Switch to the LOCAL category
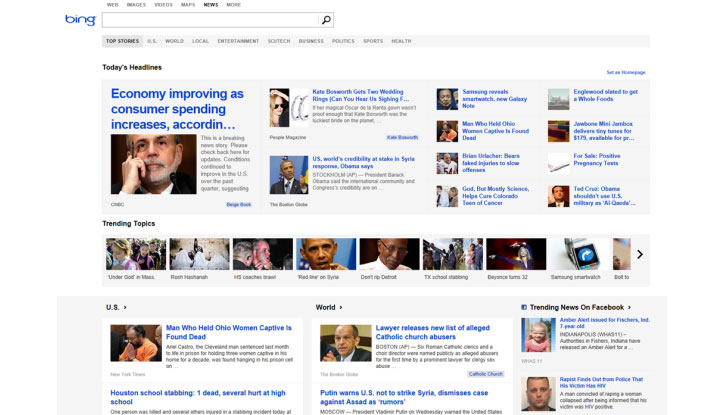Image resolution: width=724 pixels, height=415 pixels. 200,41
